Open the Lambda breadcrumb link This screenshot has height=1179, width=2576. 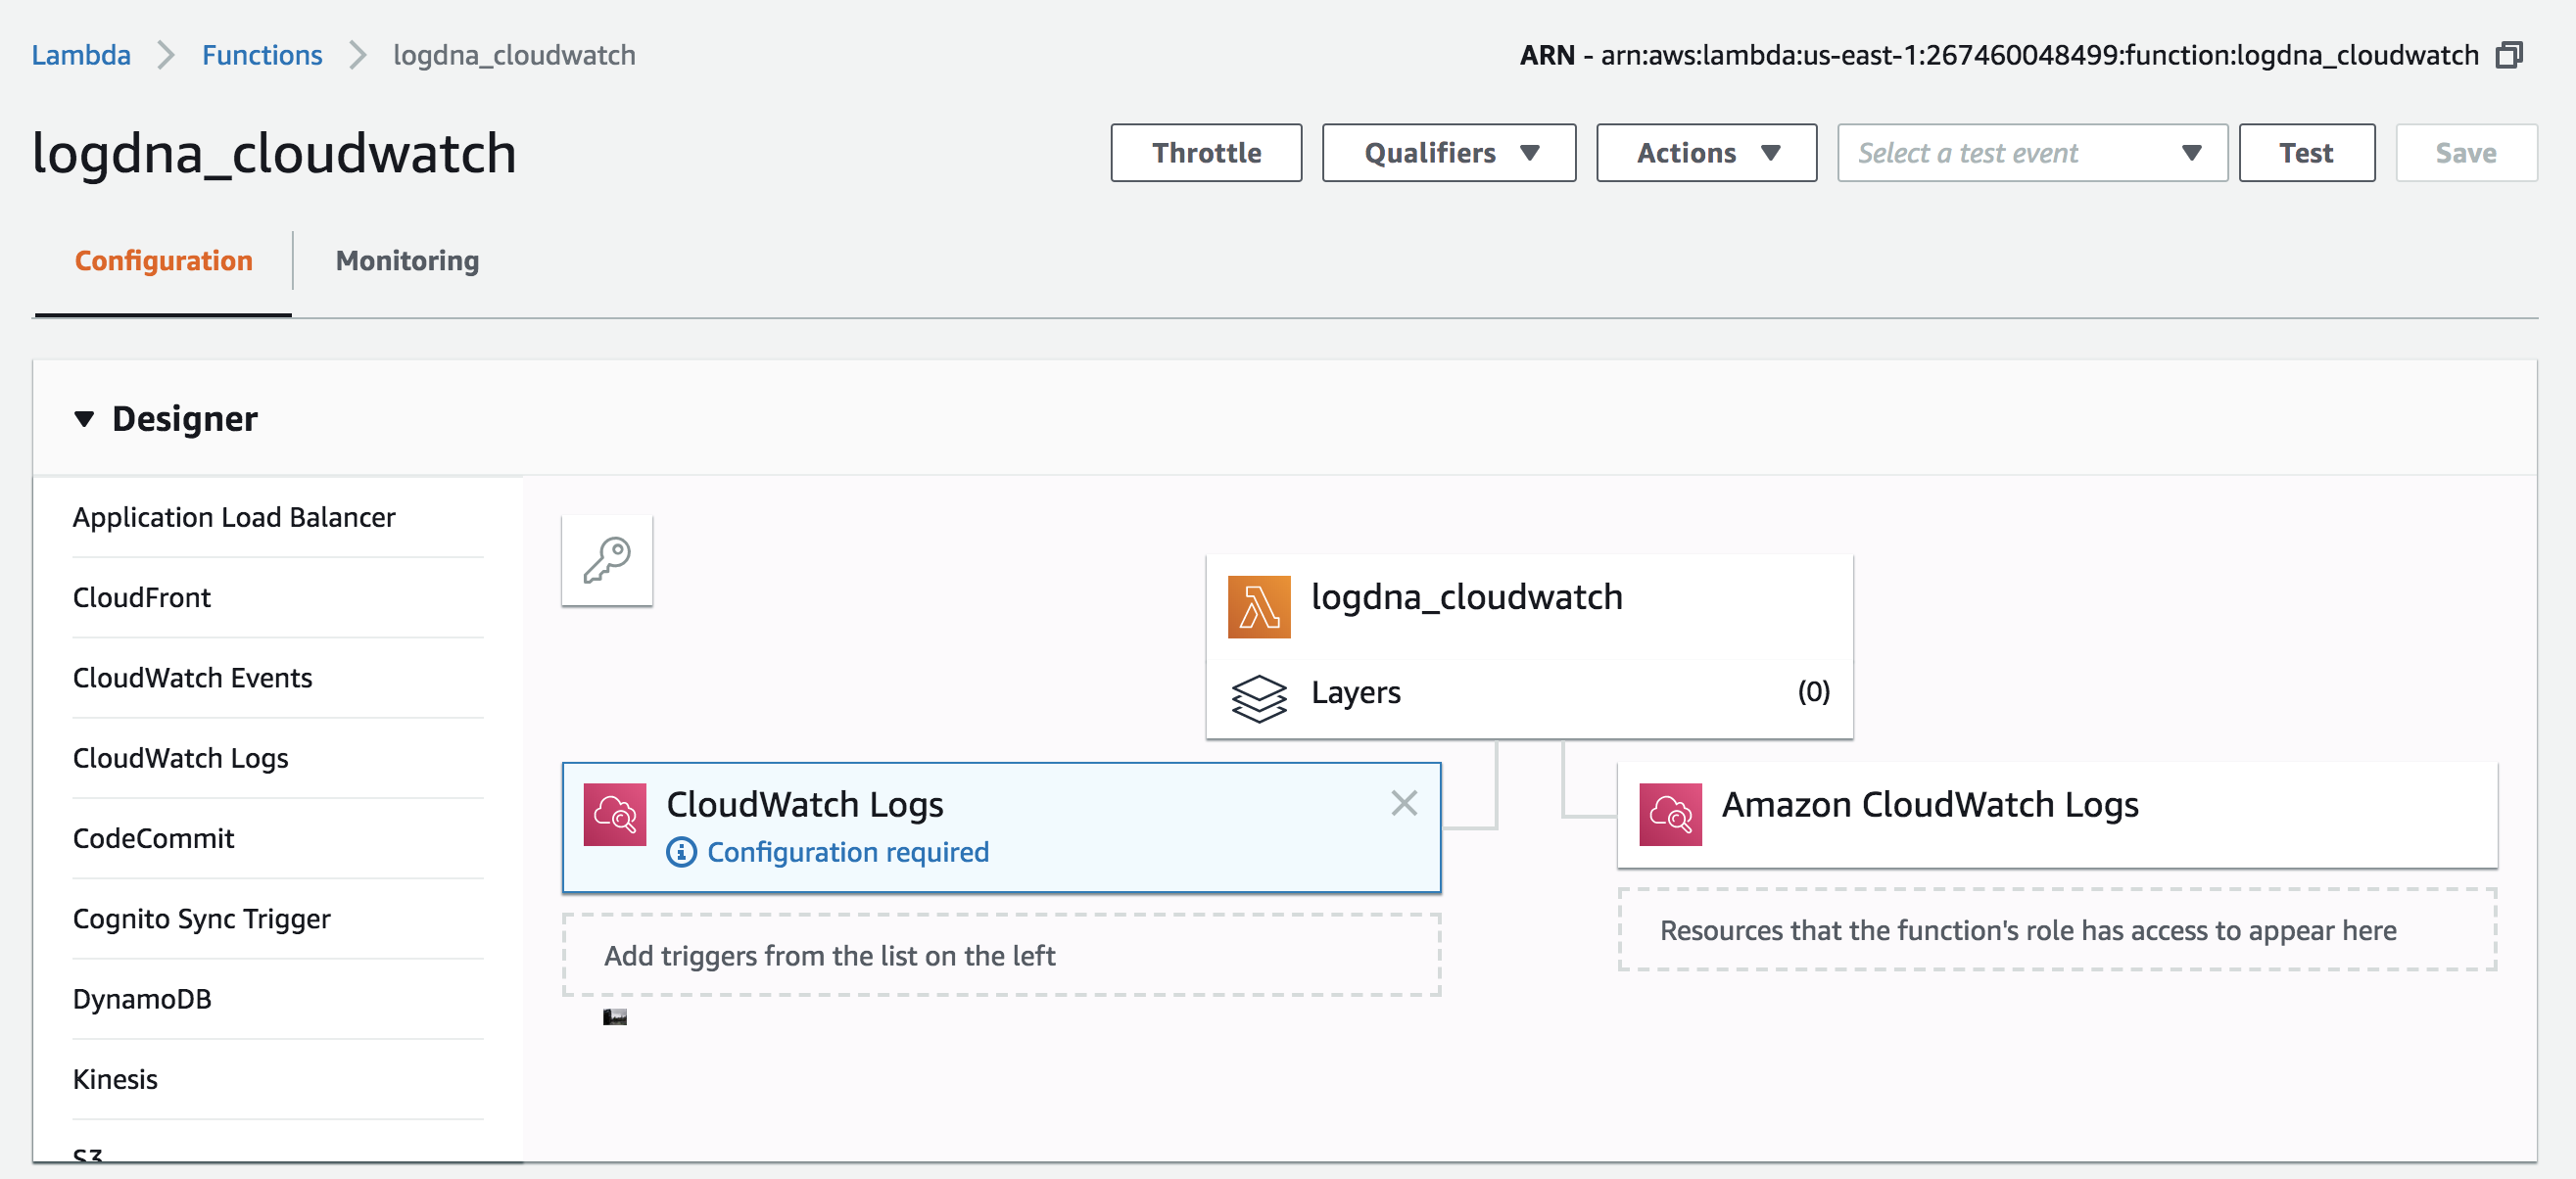tap(81, 55)
